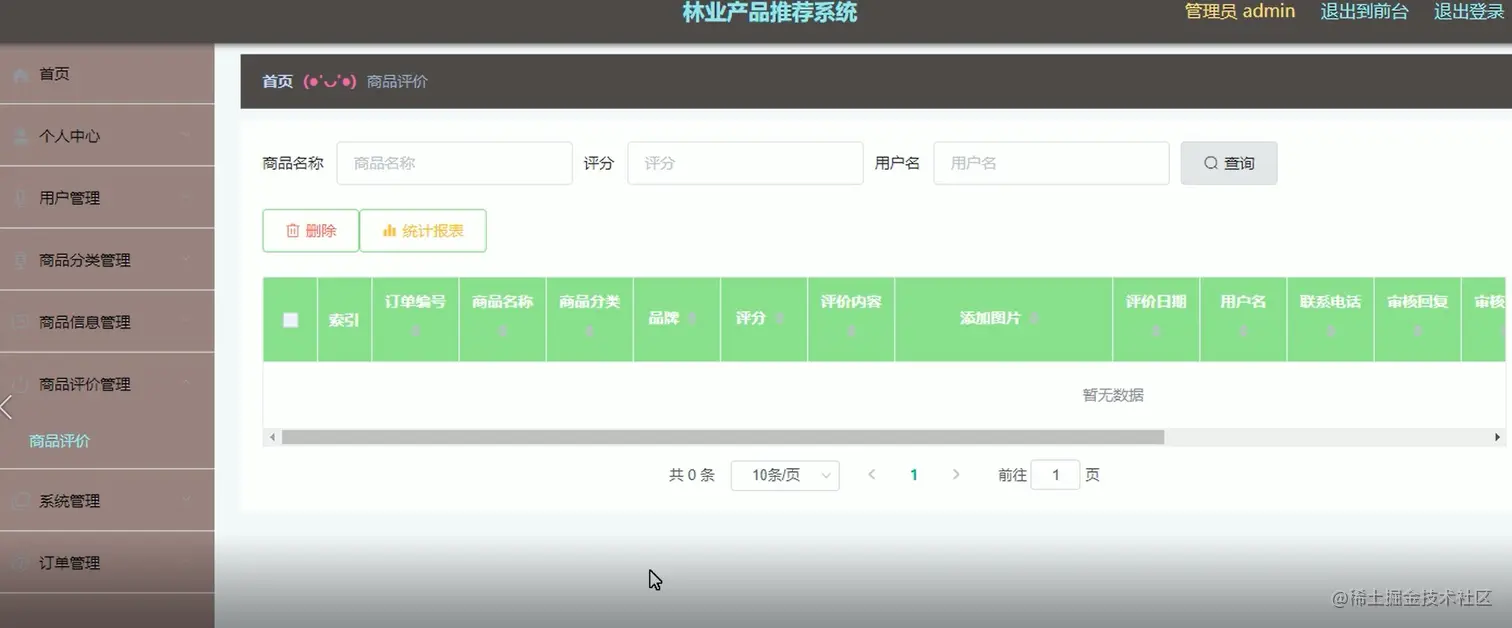Click the magnifier icon in 查询 button
The width and height of the screenshot is (1512, 628).
click(1210, 163)
